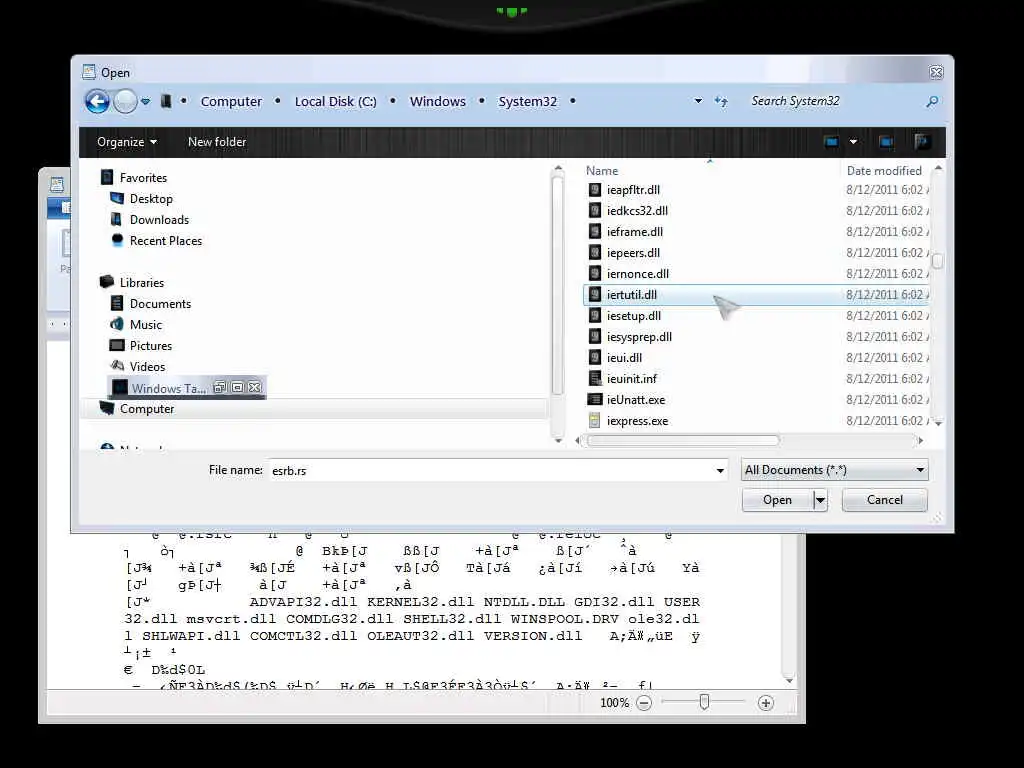Click New folder in the toolbar
1024x768 pixels.
click(217, 142)
